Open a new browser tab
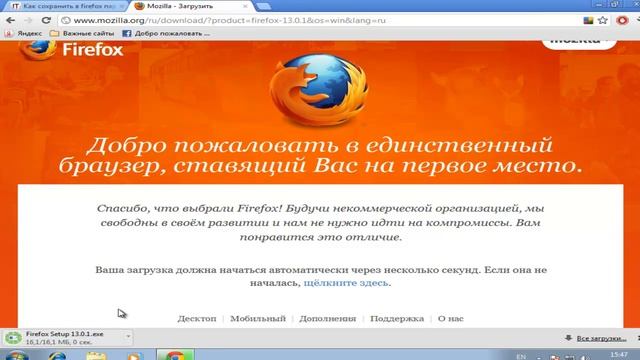 pyautogui.click(x=263, y=6)
